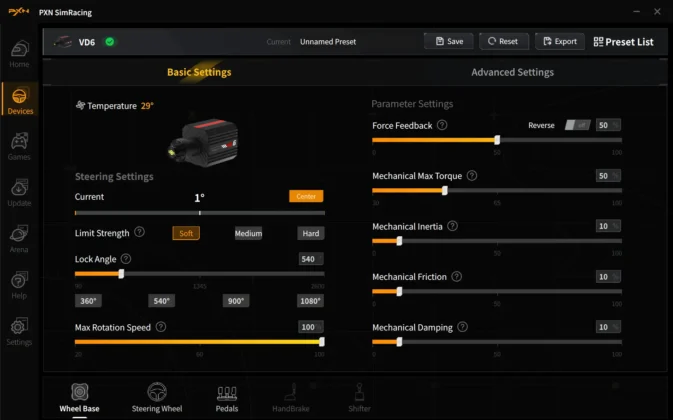Screen dimensions: 673x420
Task: Click the Lock Angle value field
Action: click(311, 259)
